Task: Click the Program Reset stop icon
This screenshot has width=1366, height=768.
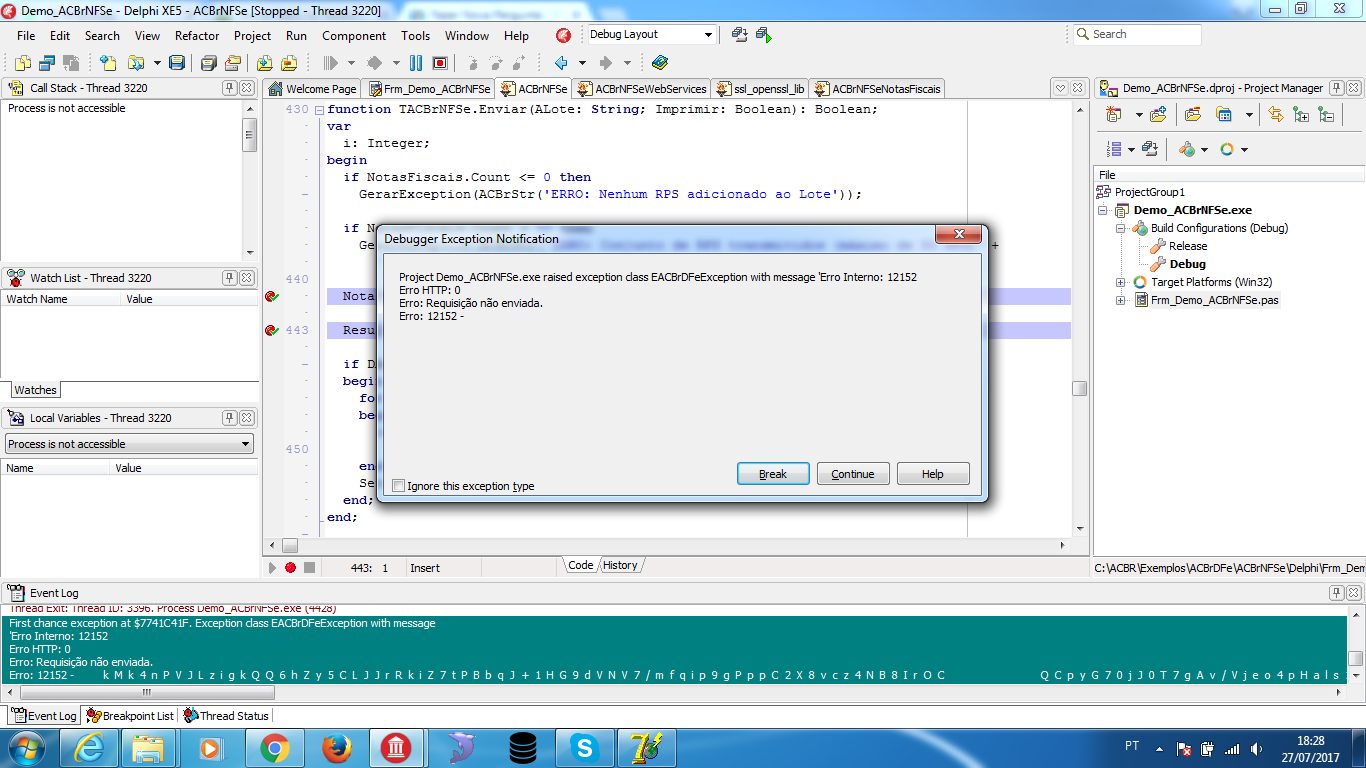Action: (440, 63)
